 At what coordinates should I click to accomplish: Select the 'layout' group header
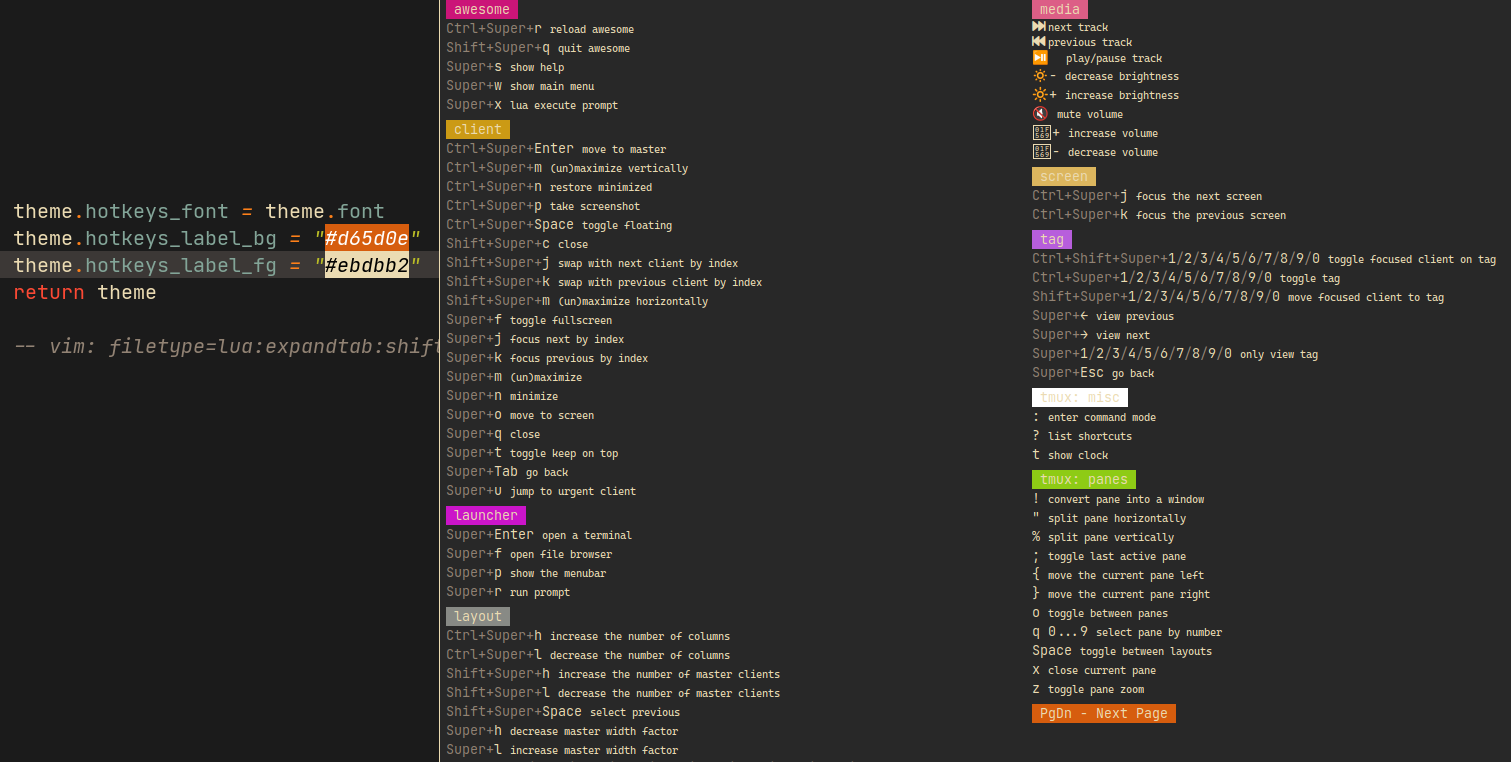pos(478,616)
